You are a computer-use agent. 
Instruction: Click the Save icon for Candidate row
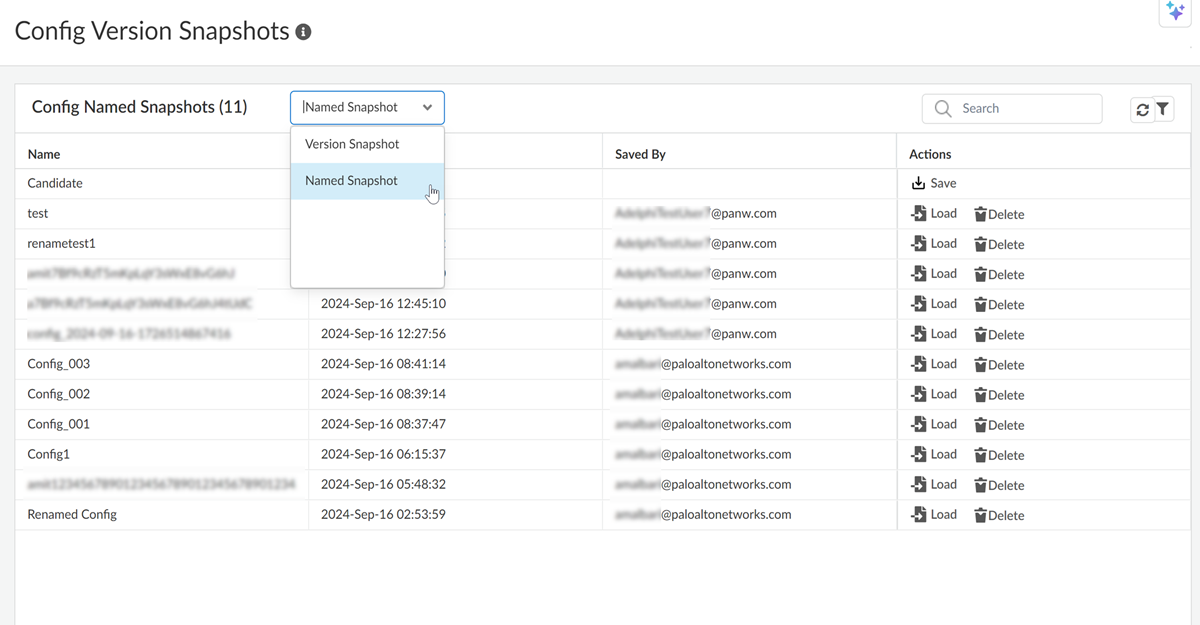(918, 183)
